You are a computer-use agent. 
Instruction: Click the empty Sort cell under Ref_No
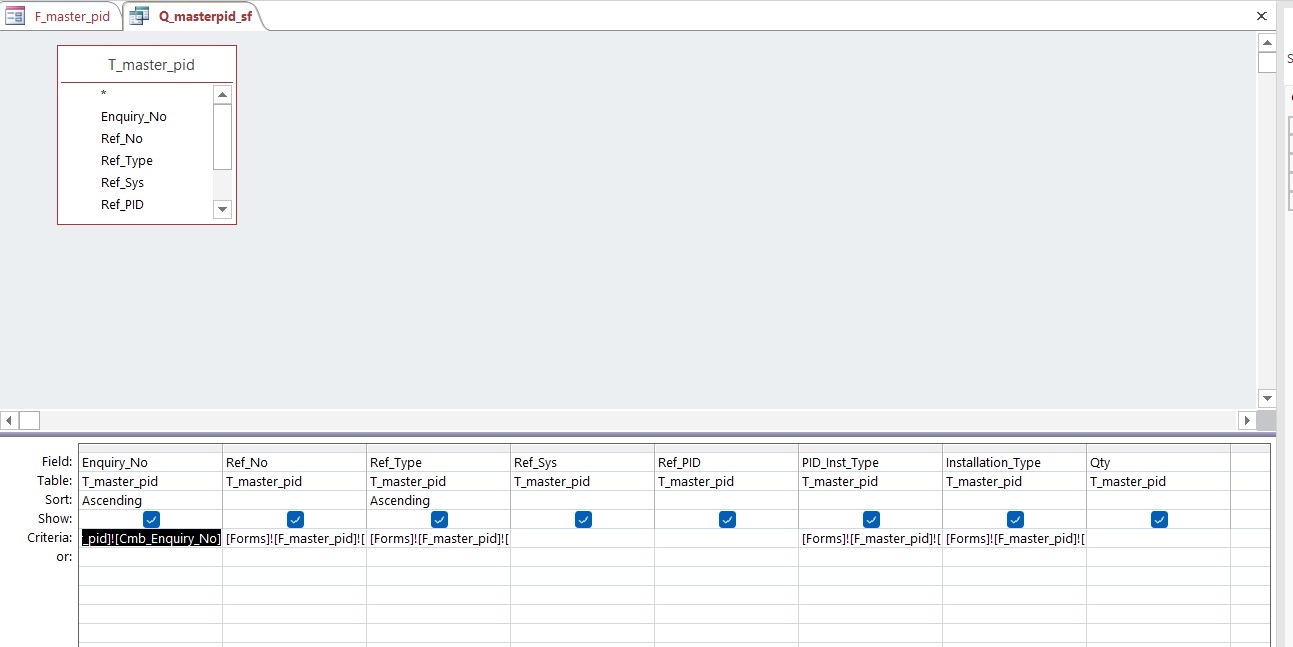coord(295,500)
